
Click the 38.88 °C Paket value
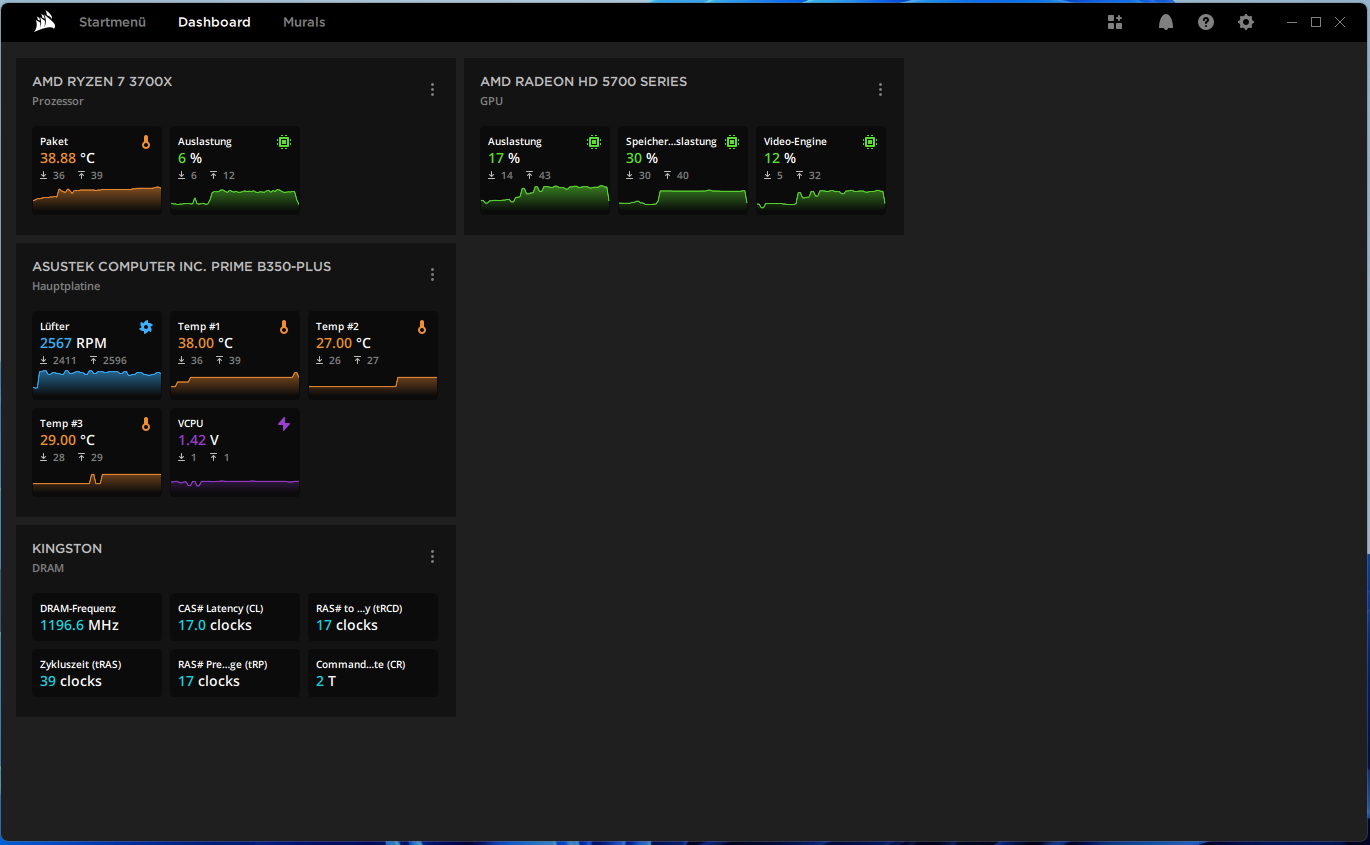tap(67, 158)
